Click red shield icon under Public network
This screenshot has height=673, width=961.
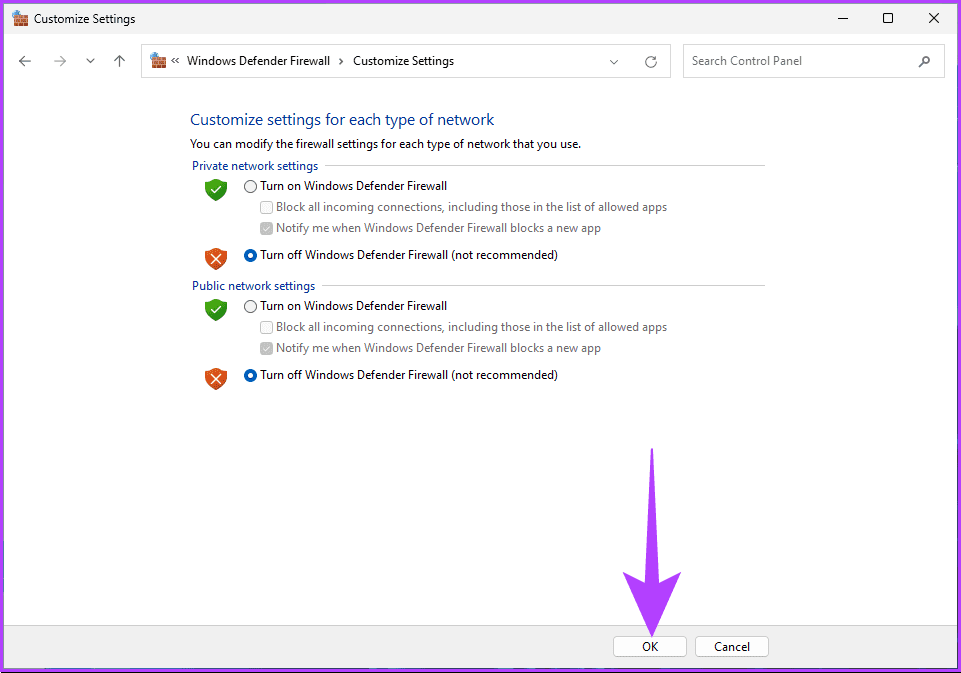(216, 378)
